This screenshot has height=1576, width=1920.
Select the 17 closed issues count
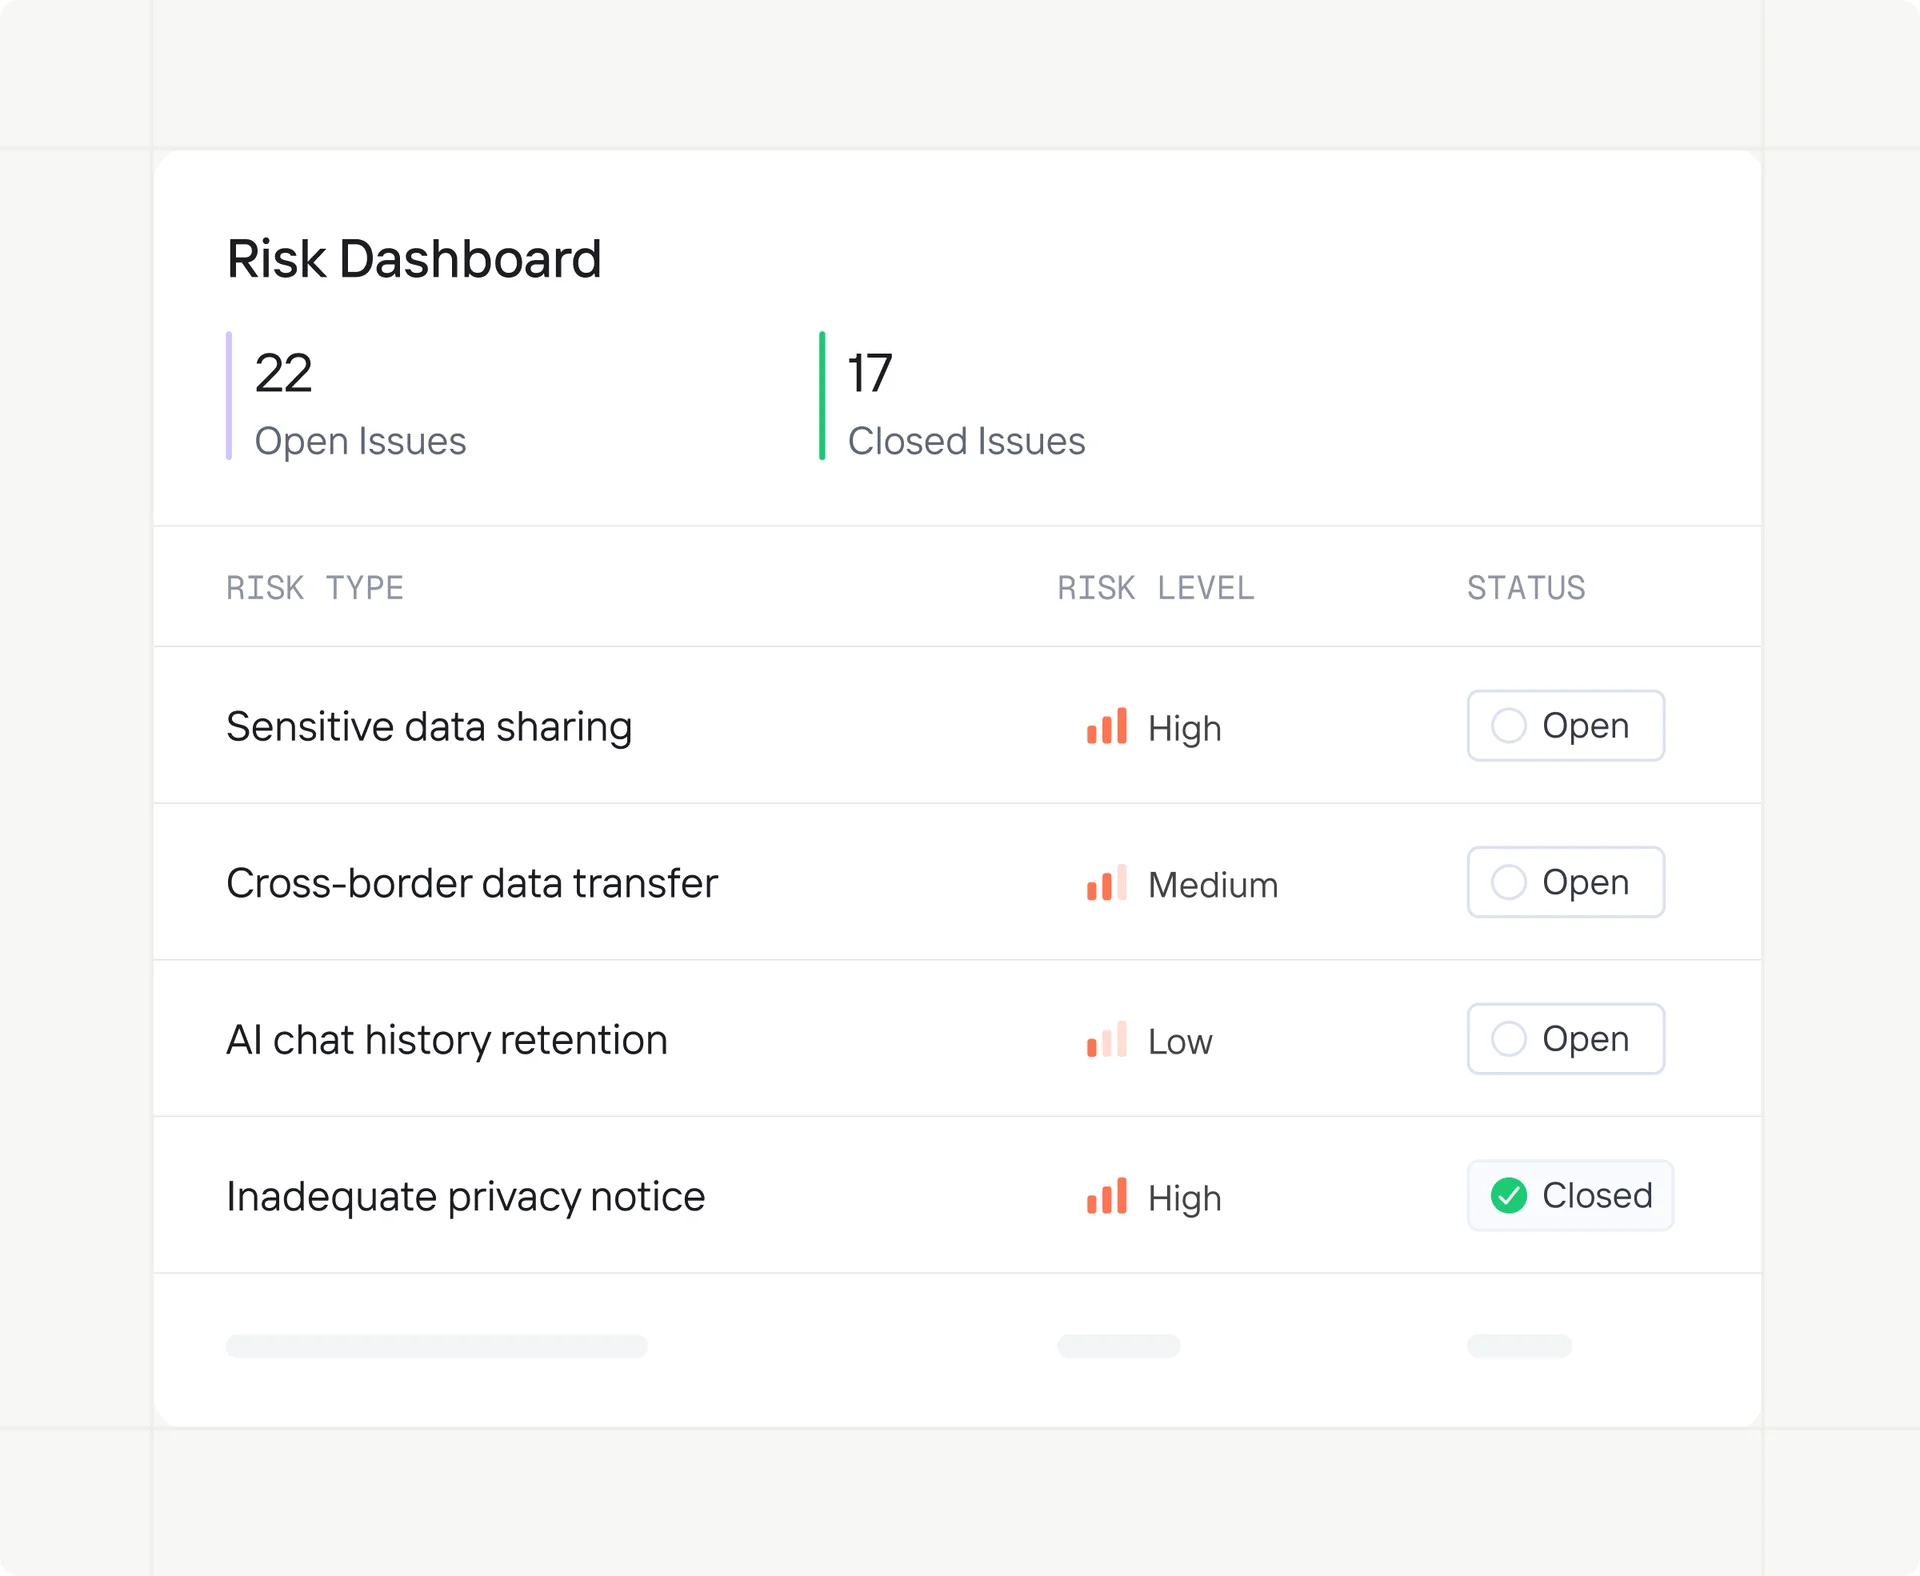[x=869, y=373]
